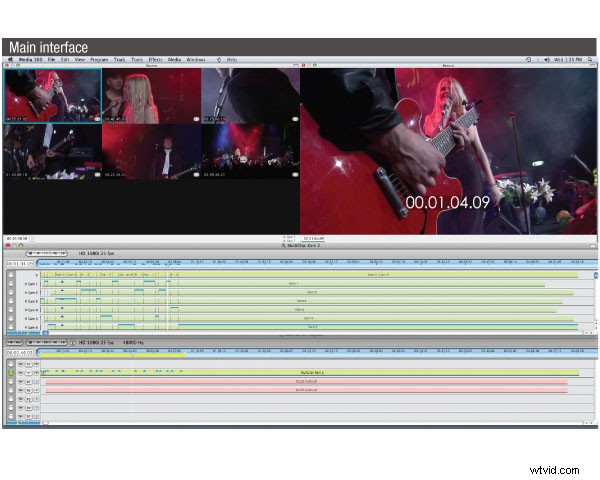Click the yellow-green MultiClip clip in program

click(312, 372)
